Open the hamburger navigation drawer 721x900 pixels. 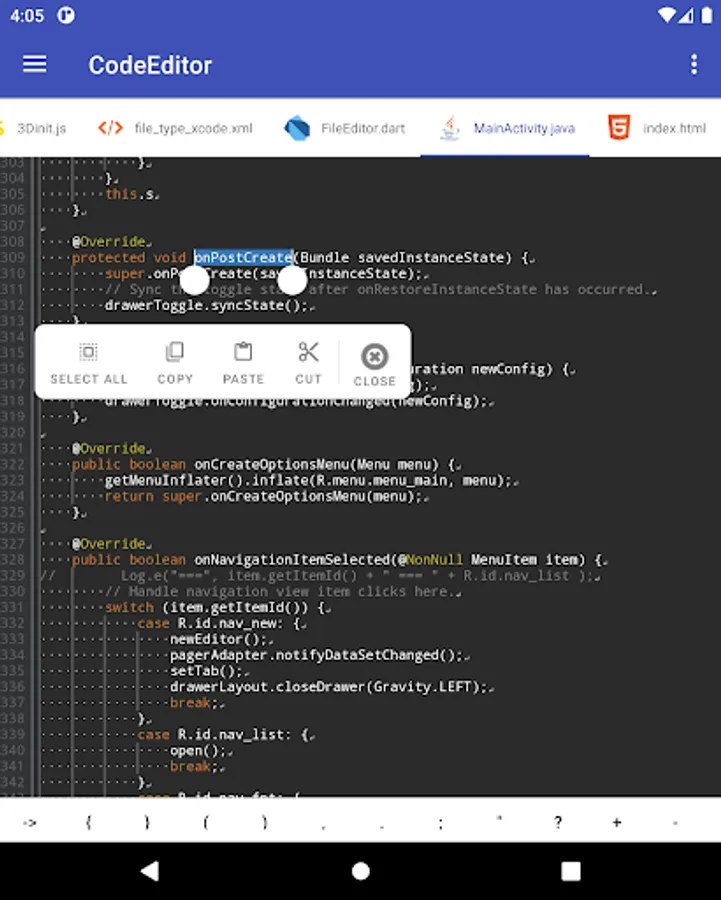point(34,64)
